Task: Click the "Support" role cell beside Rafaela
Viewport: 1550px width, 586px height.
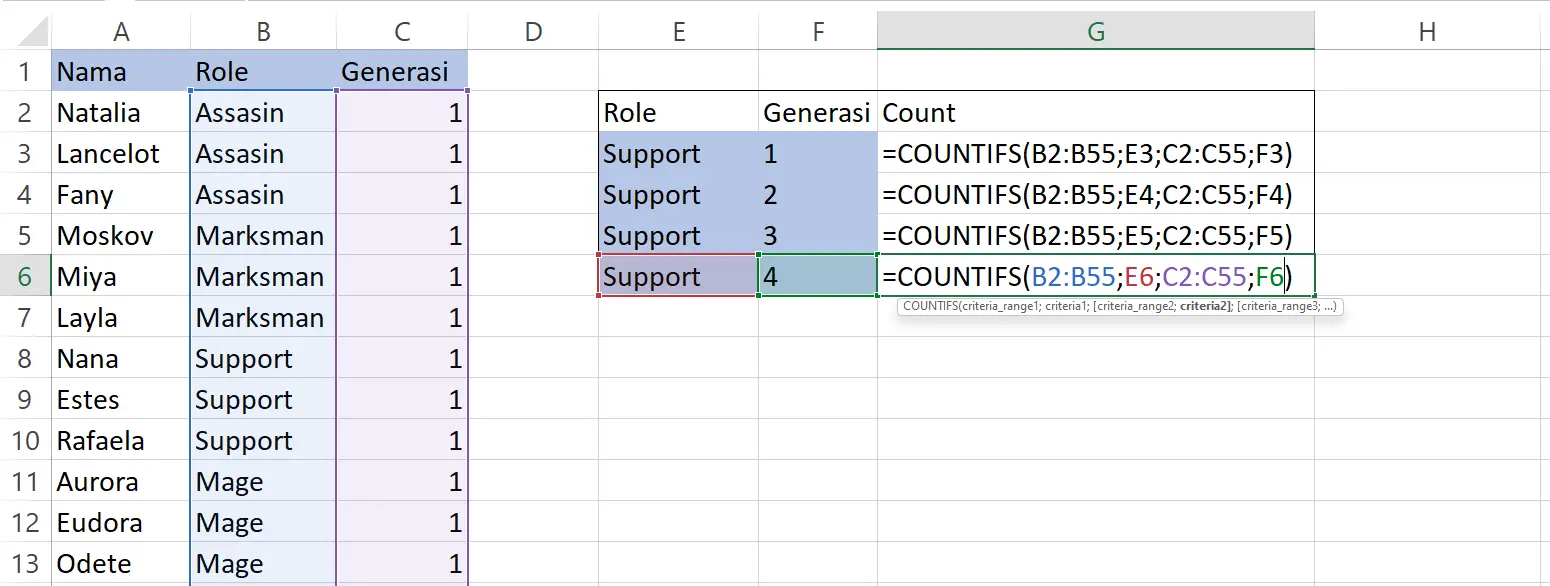Action: pos(263,441)
